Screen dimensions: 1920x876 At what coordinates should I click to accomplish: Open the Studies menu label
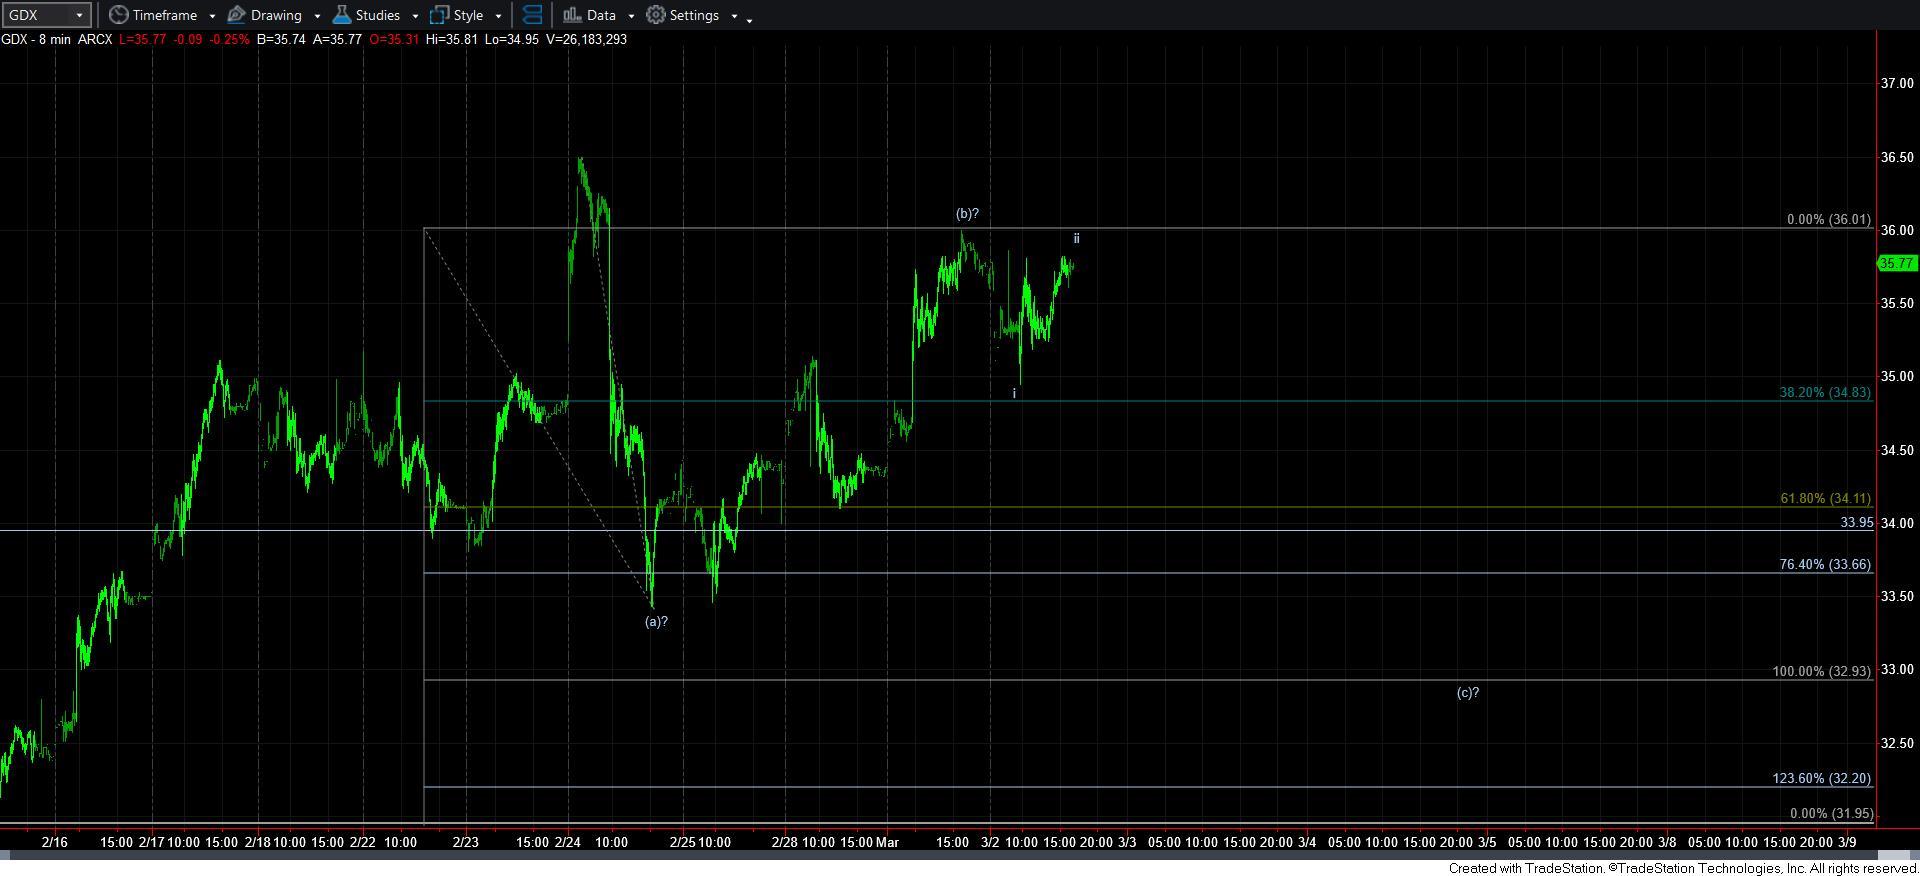(x=378, y=15)
